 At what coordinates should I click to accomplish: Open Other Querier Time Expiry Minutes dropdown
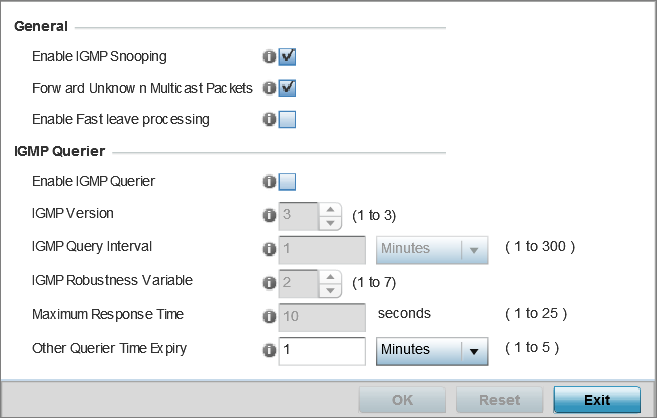[432, 351]
